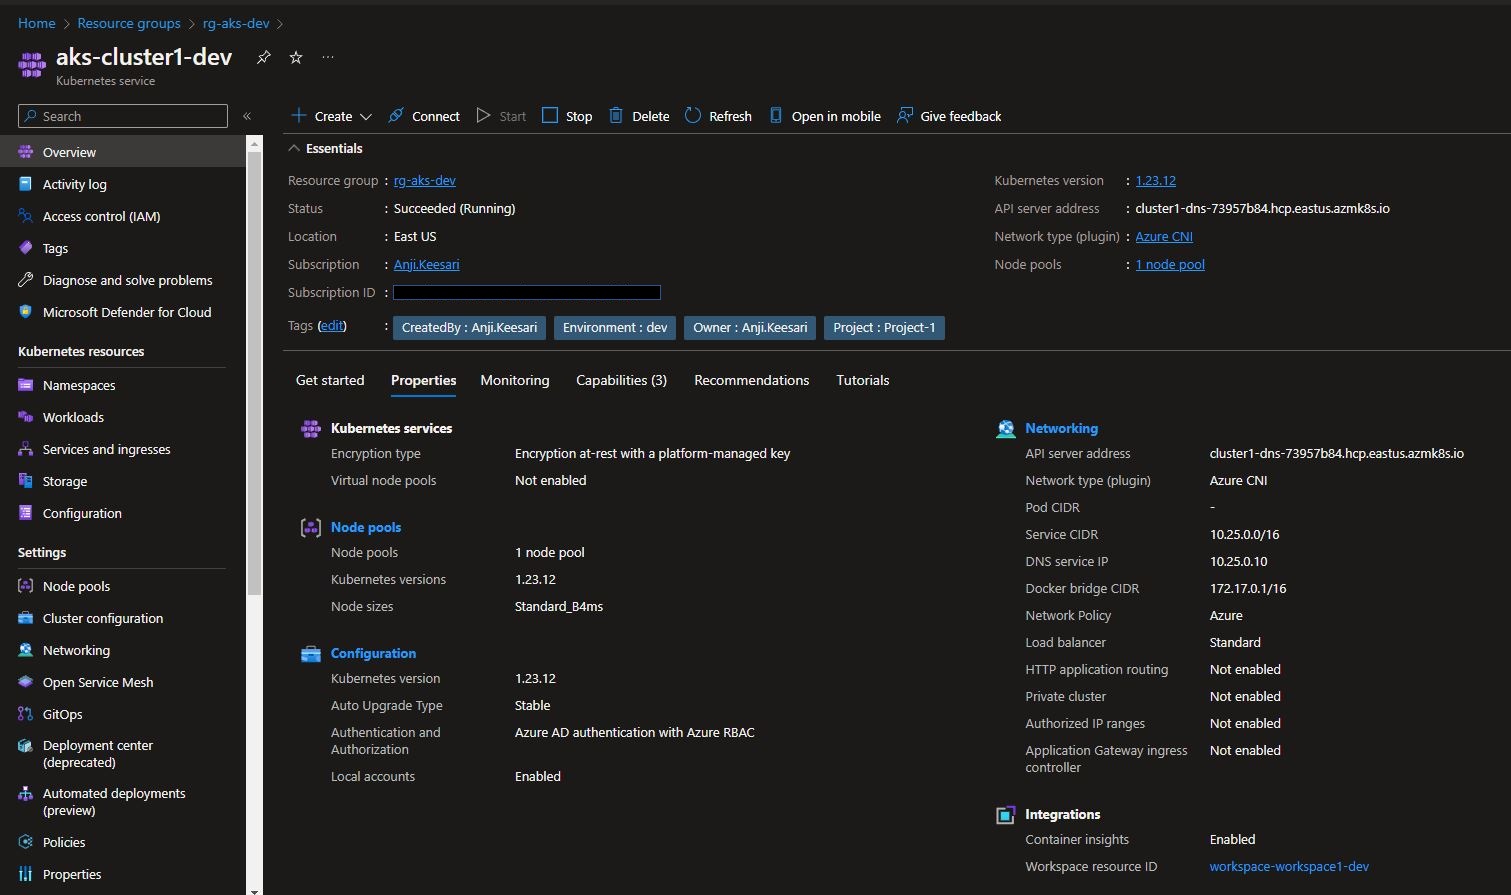Click the Give feedback person icon

pos(905,116)
